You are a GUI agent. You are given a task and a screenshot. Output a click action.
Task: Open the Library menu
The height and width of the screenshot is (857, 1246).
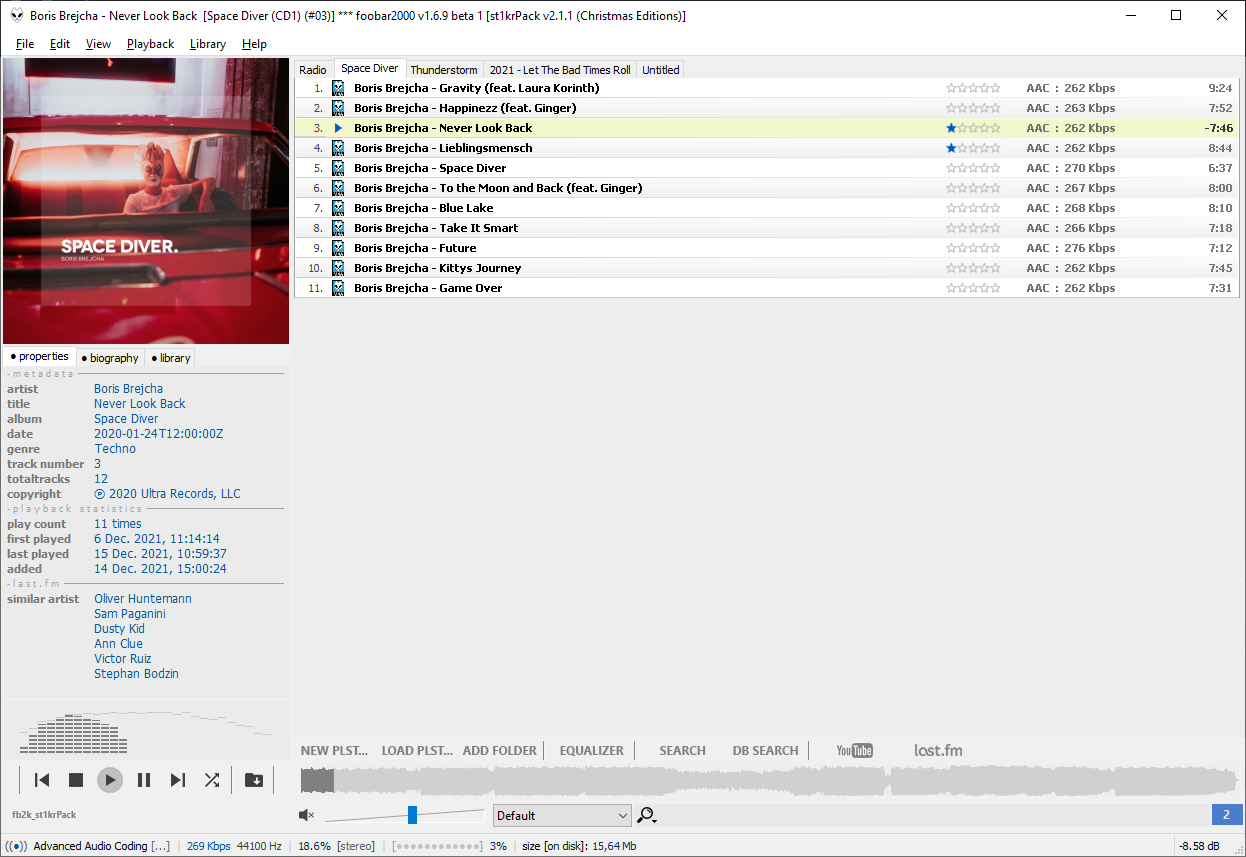207,44
